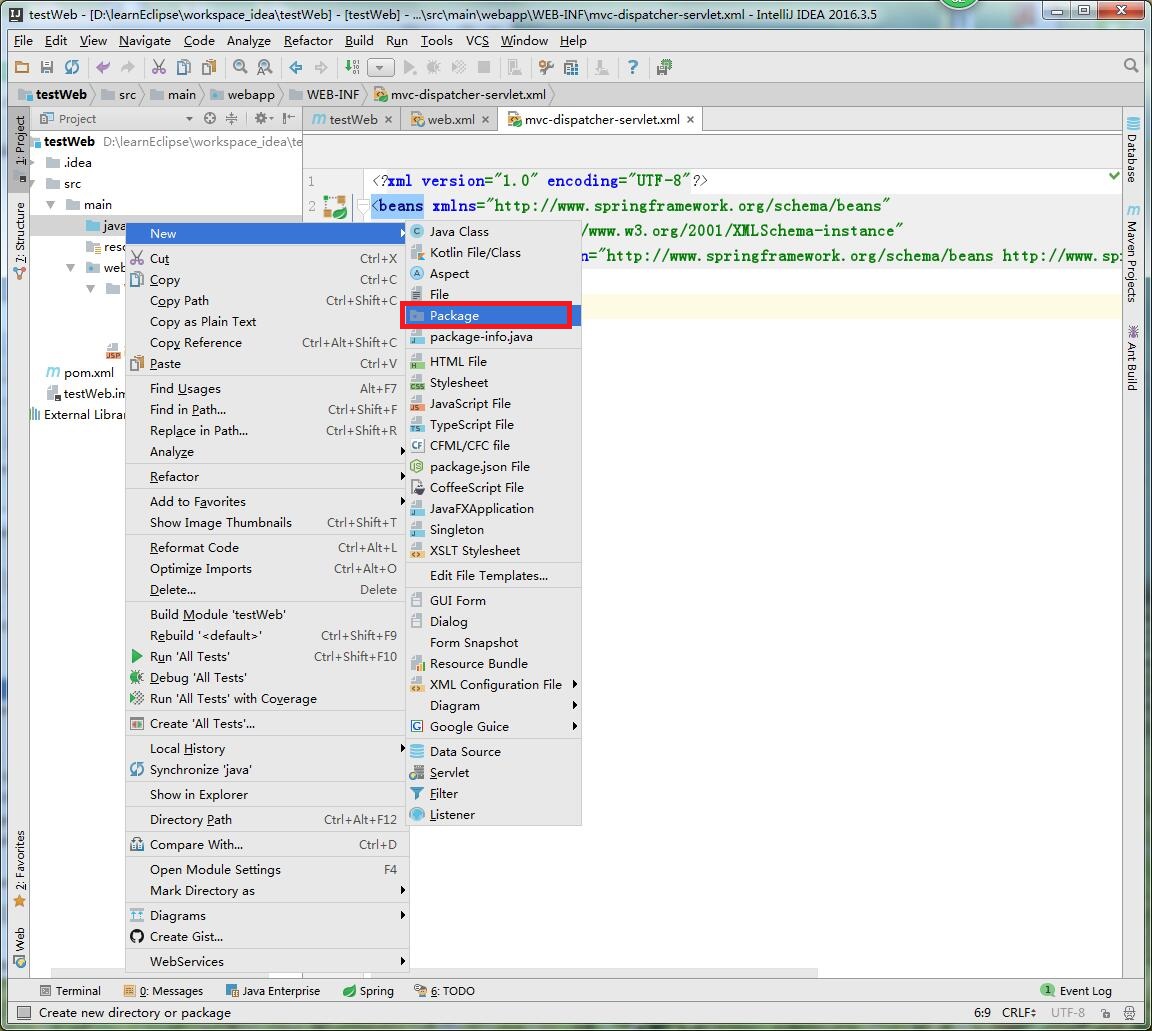The image size is (1152, 1031).
Task: Click the Synchronize toolbar icon
Action: click(71, 68)
